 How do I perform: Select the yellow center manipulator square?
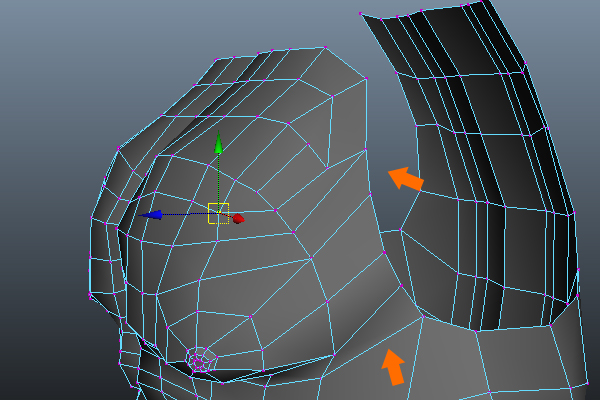(x=218, y=213)
